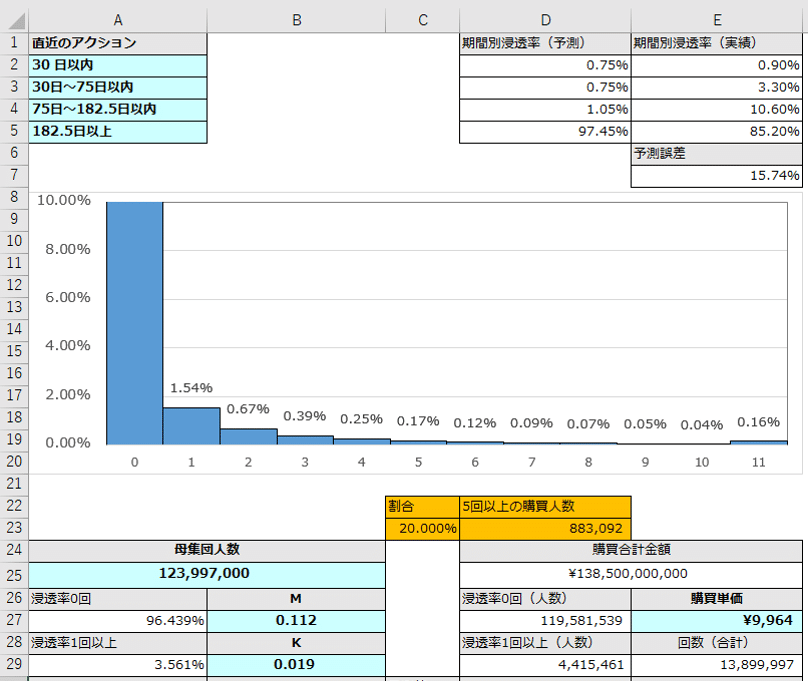This screenshot has height=681, width=808.
Task: Click the chart bar labeled 0.67%
Action: 248,436
